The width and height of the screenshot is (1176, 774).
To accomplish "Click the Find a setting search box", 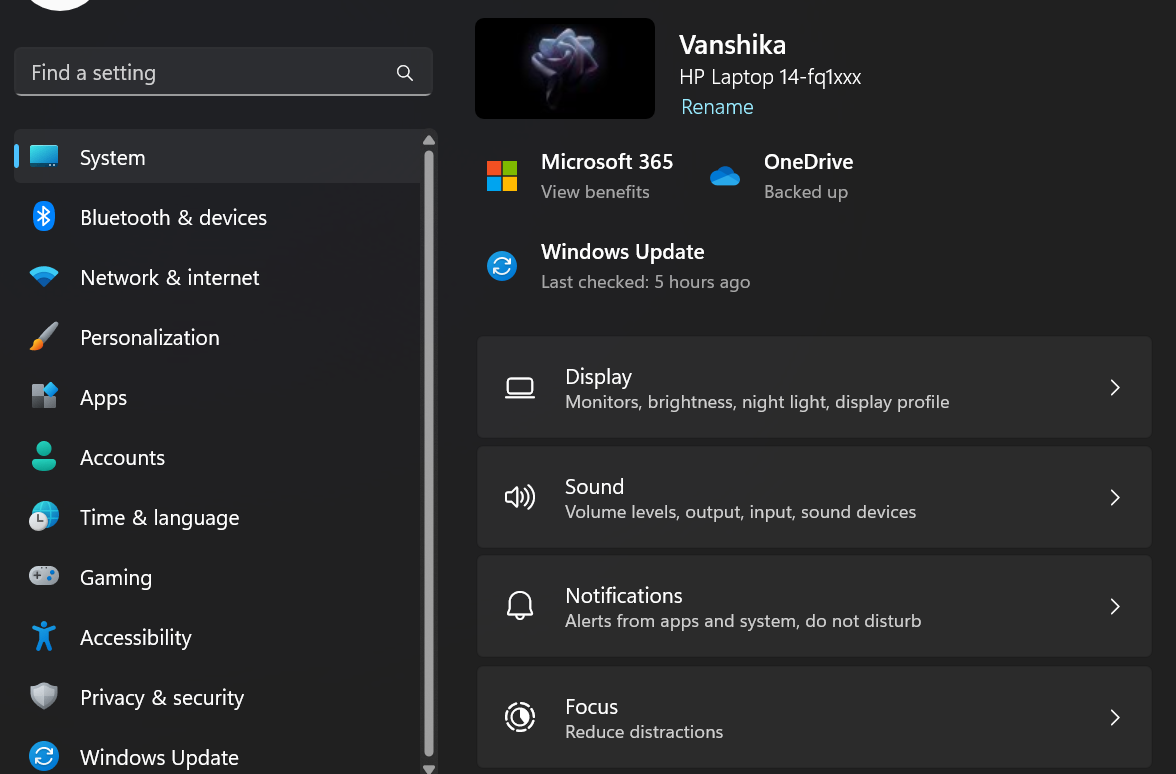I will (x=210, y=73).
